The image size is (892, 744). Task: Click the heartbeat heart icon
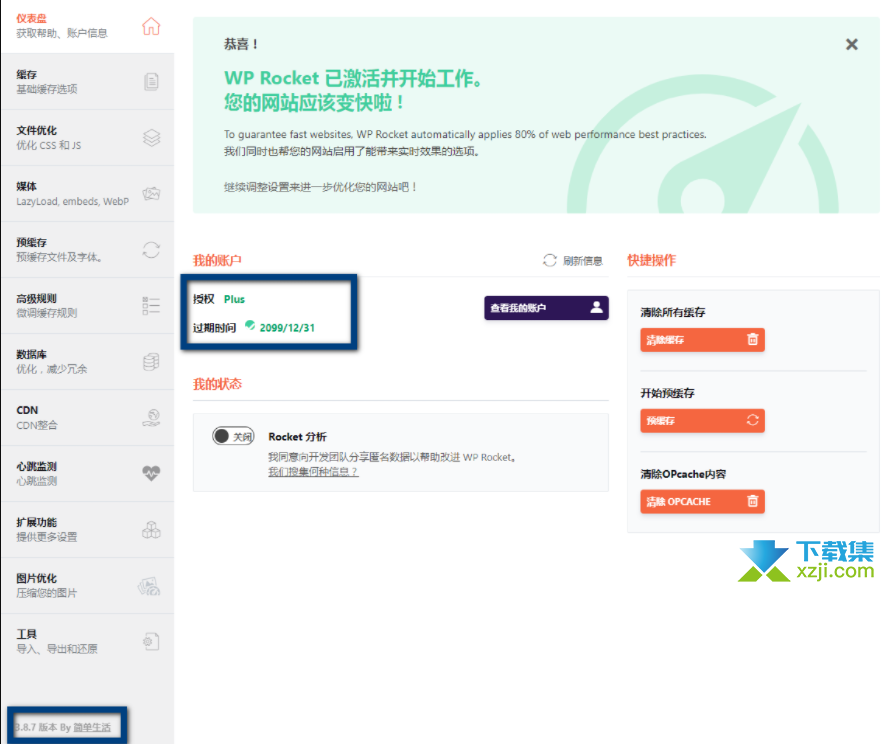[x=151, y=473]
